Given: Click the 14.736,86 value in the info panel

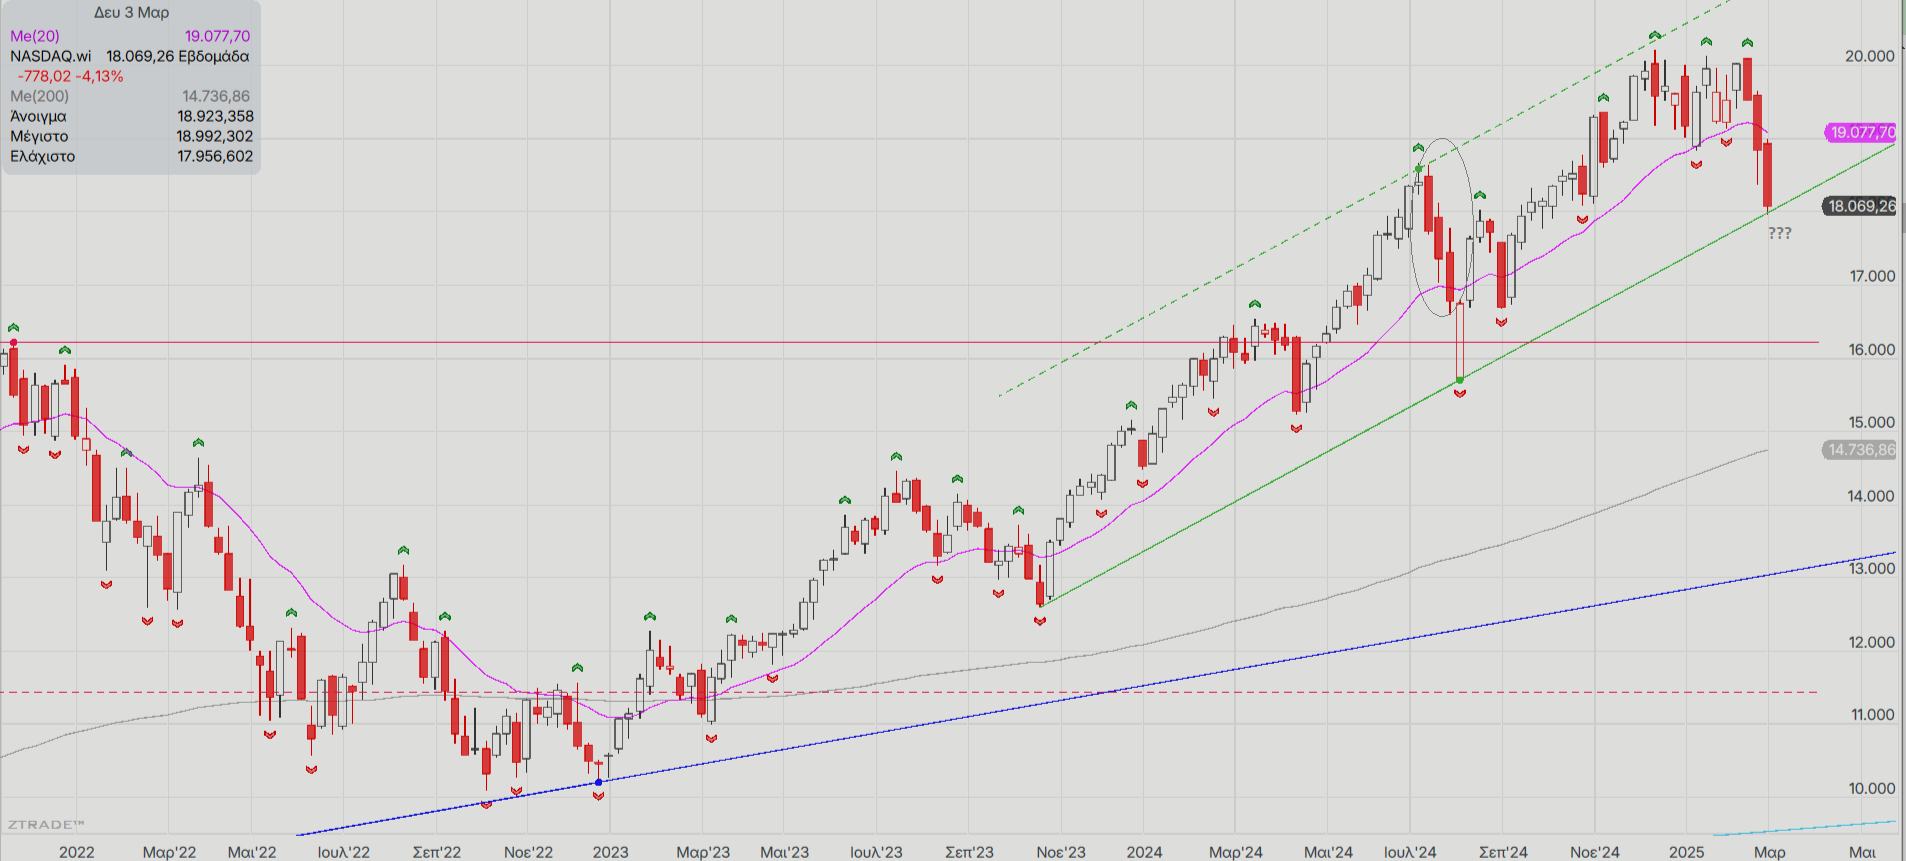Looking at the screenshot, I should coord(216,96).
